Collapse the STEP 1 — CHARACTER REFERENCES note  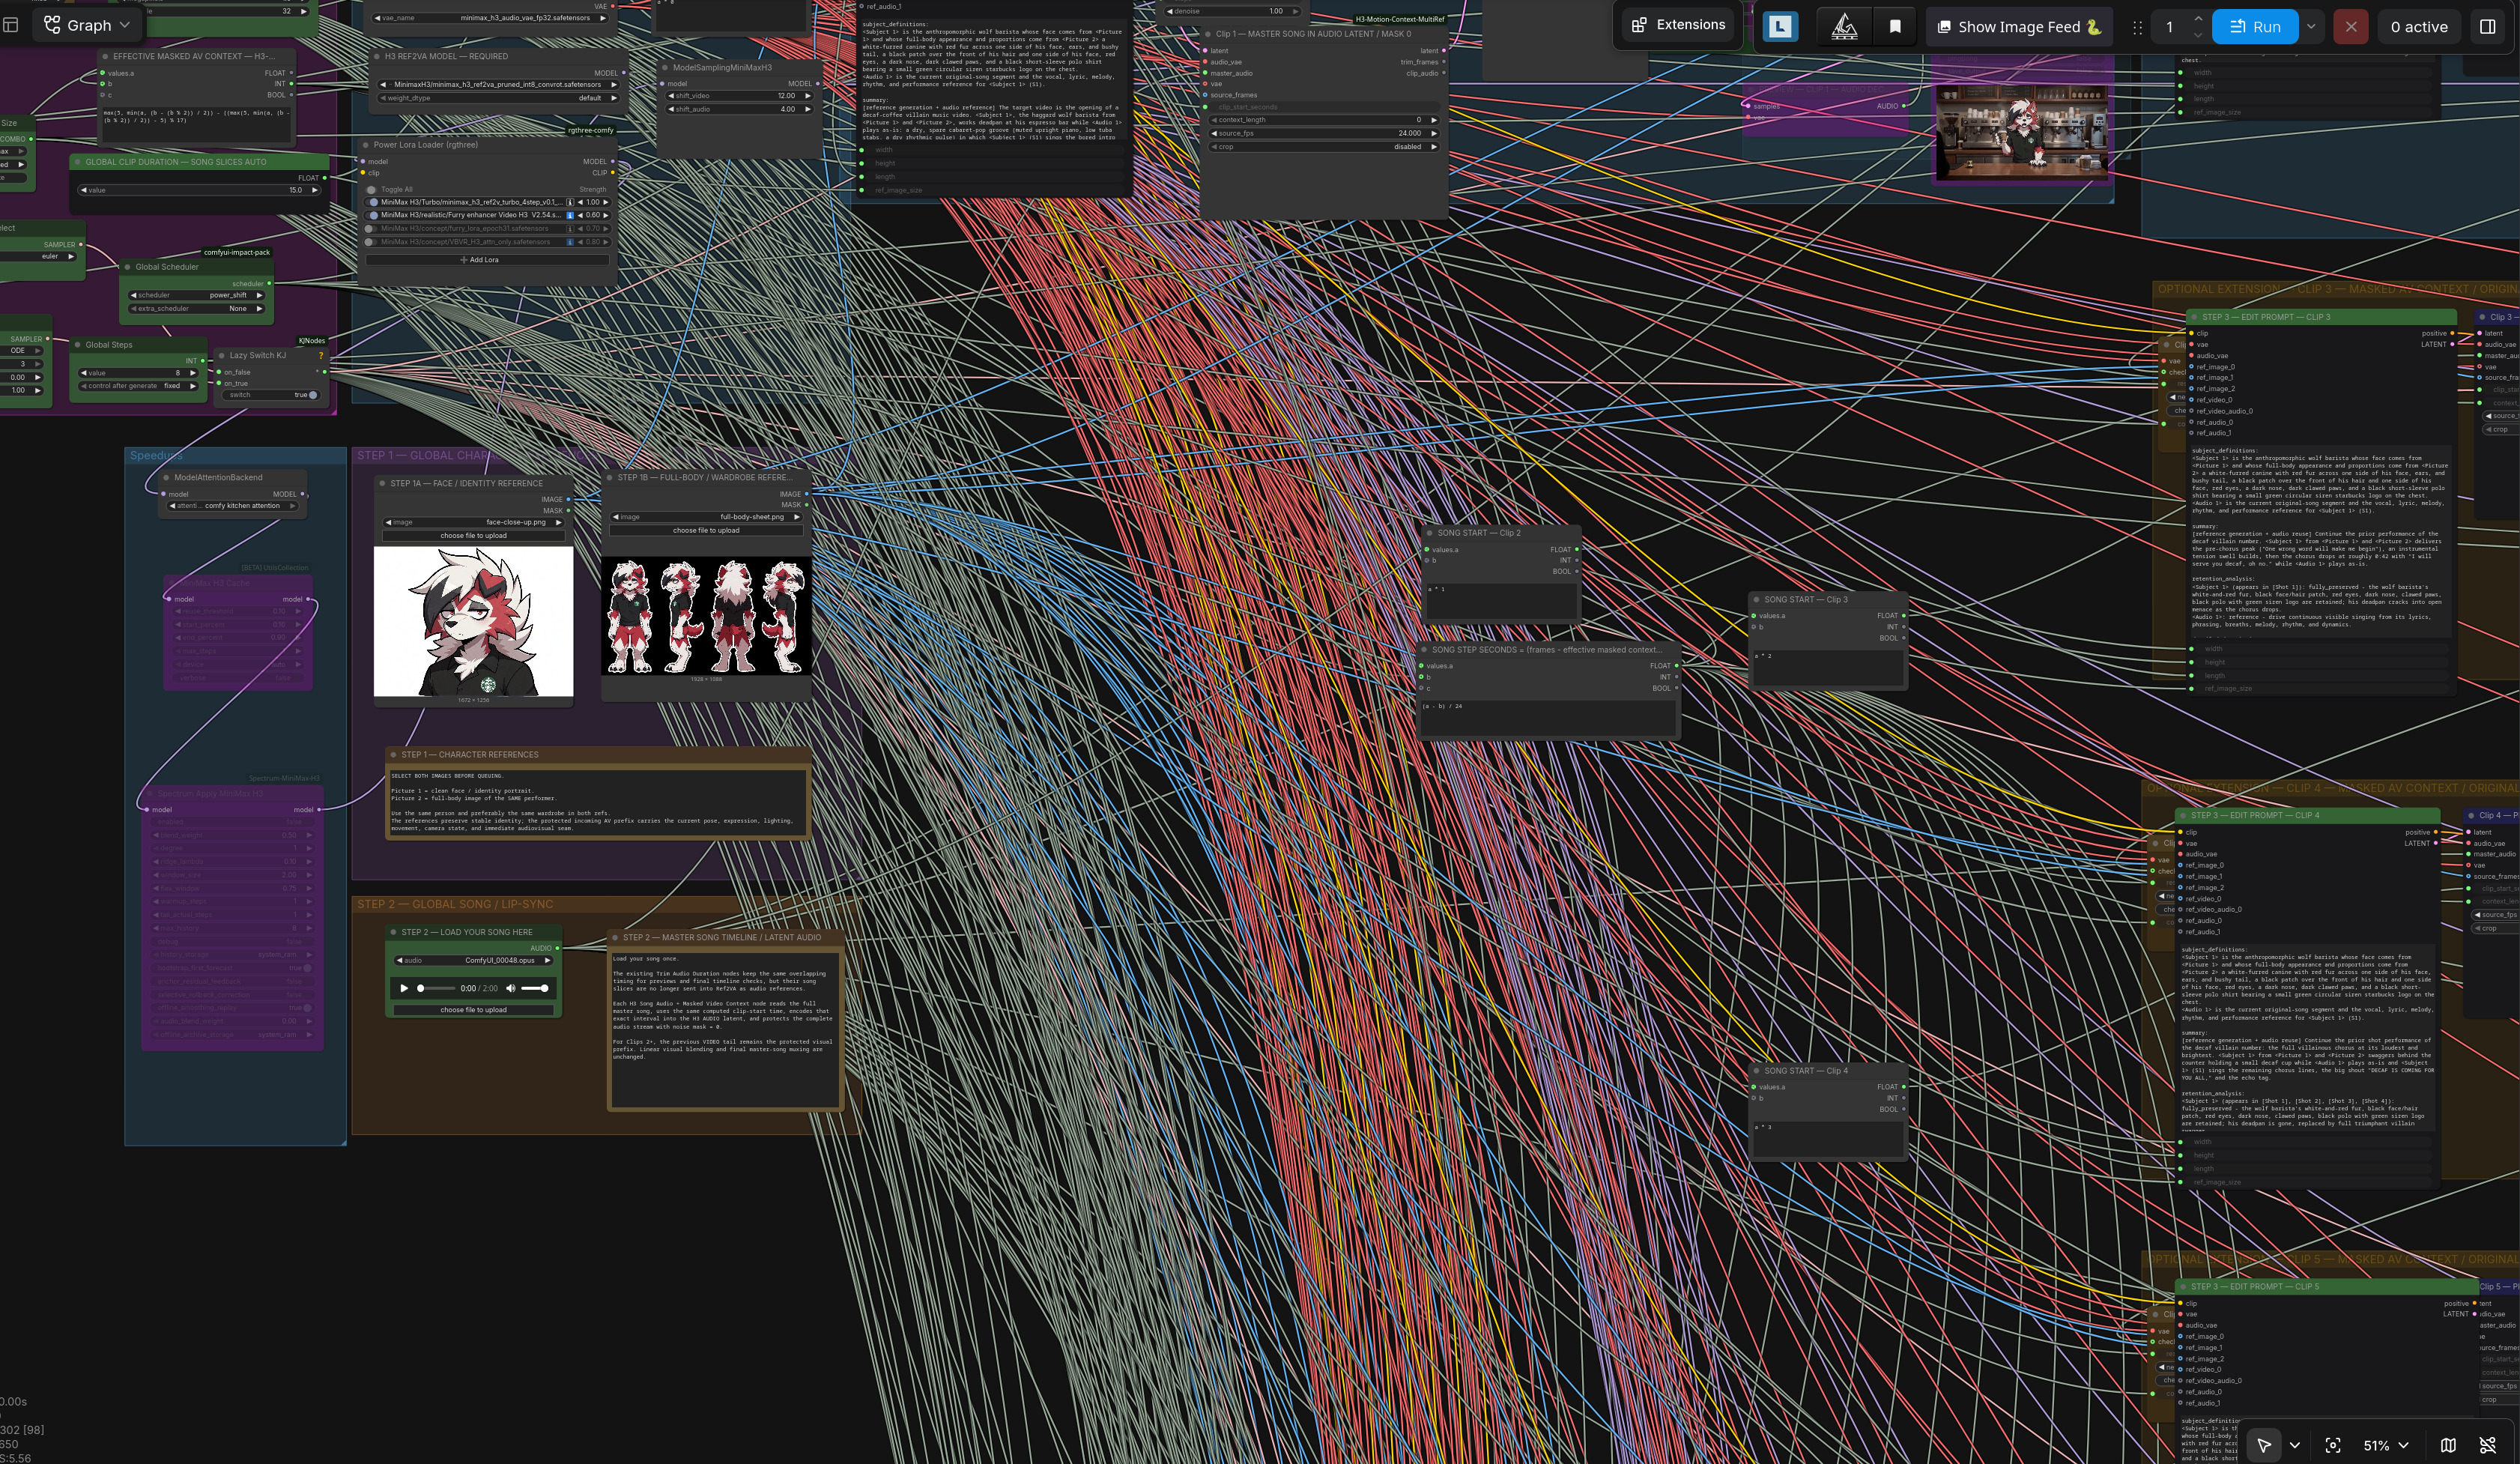click(x=394, y=755)
